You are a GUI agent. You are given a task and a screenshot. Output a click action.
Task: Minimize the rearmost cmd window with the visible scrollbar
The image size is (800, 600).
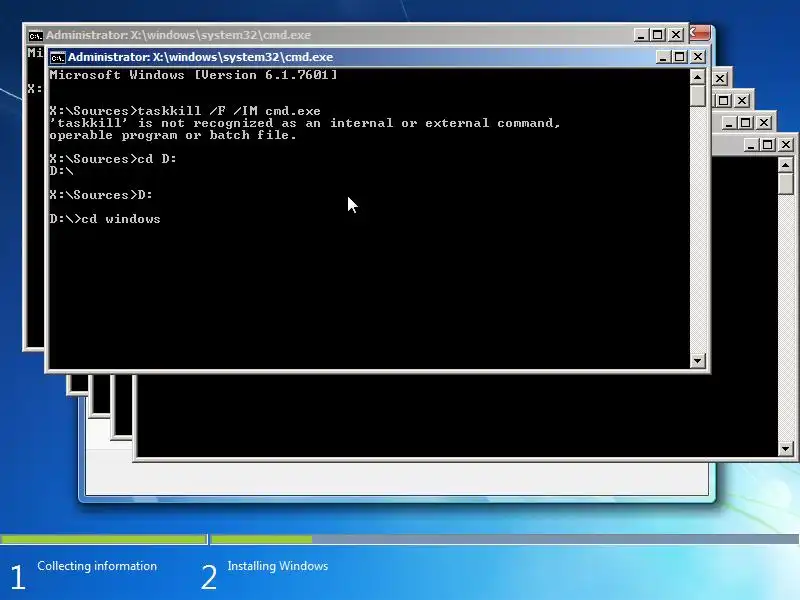click(751, 145)
